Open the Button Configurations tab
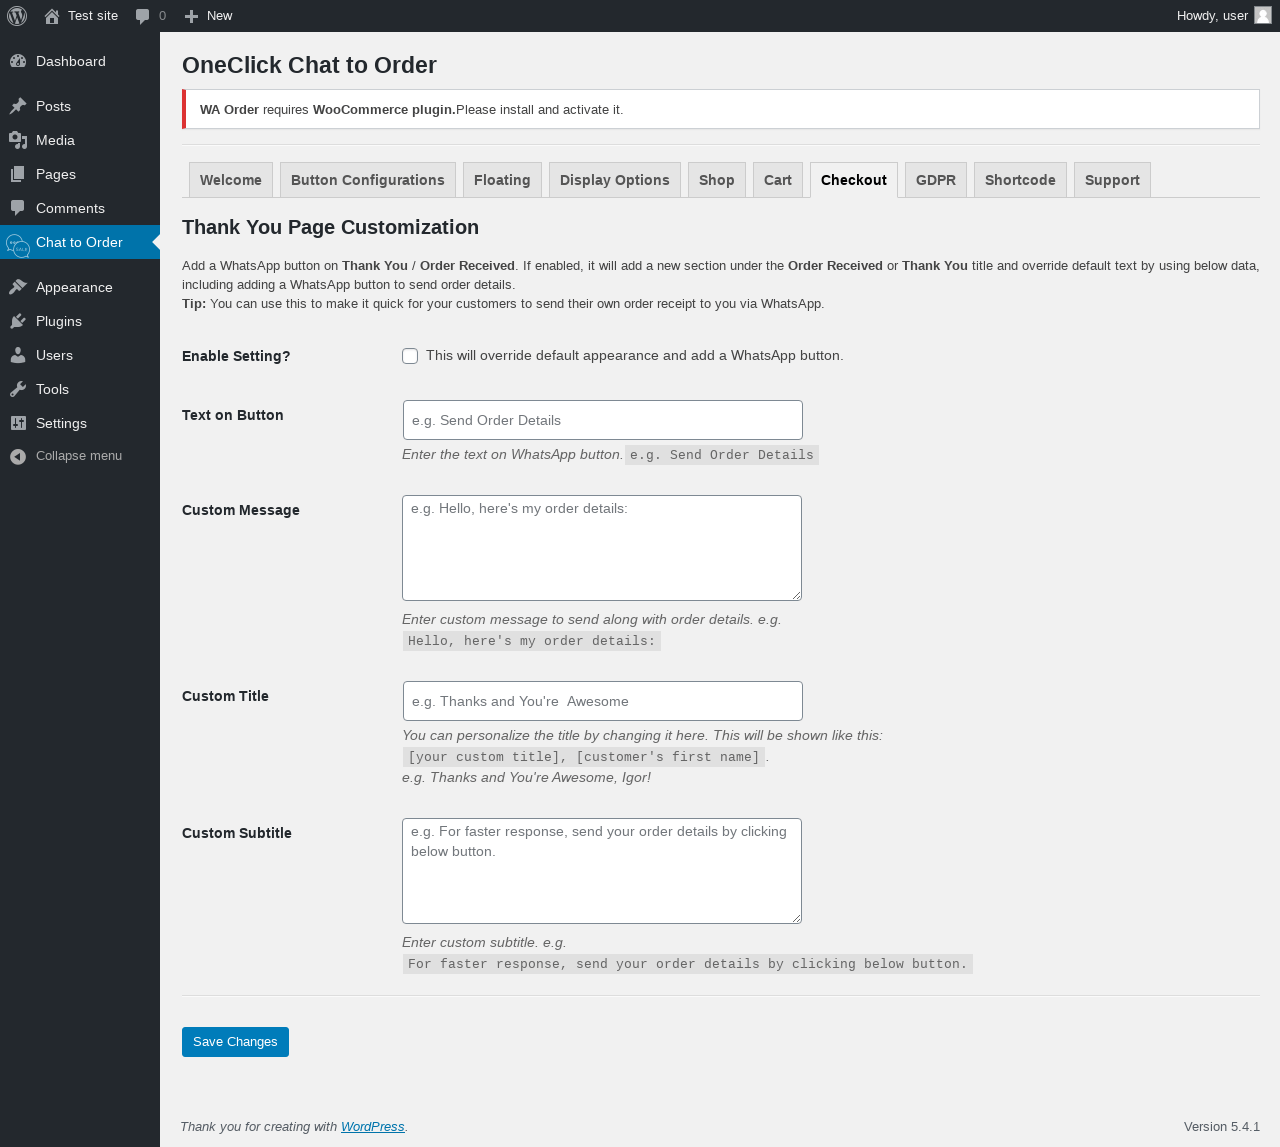 pos(368,180)
